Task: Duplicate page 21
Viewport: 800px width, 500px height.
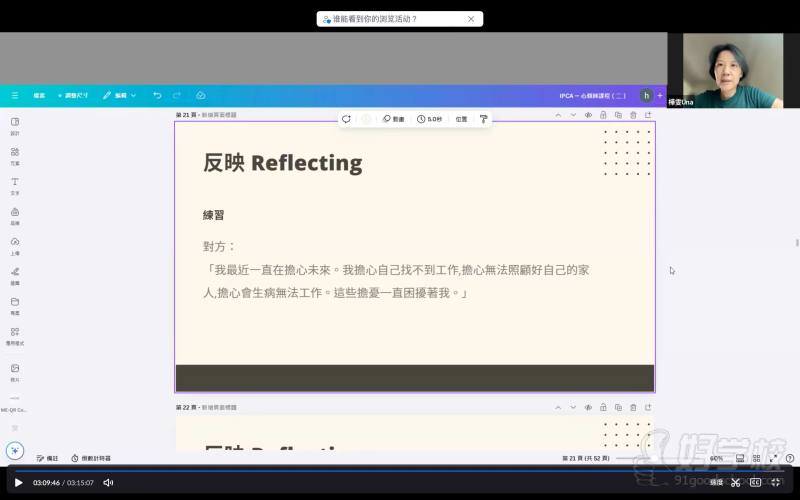Action: (618, 115)
